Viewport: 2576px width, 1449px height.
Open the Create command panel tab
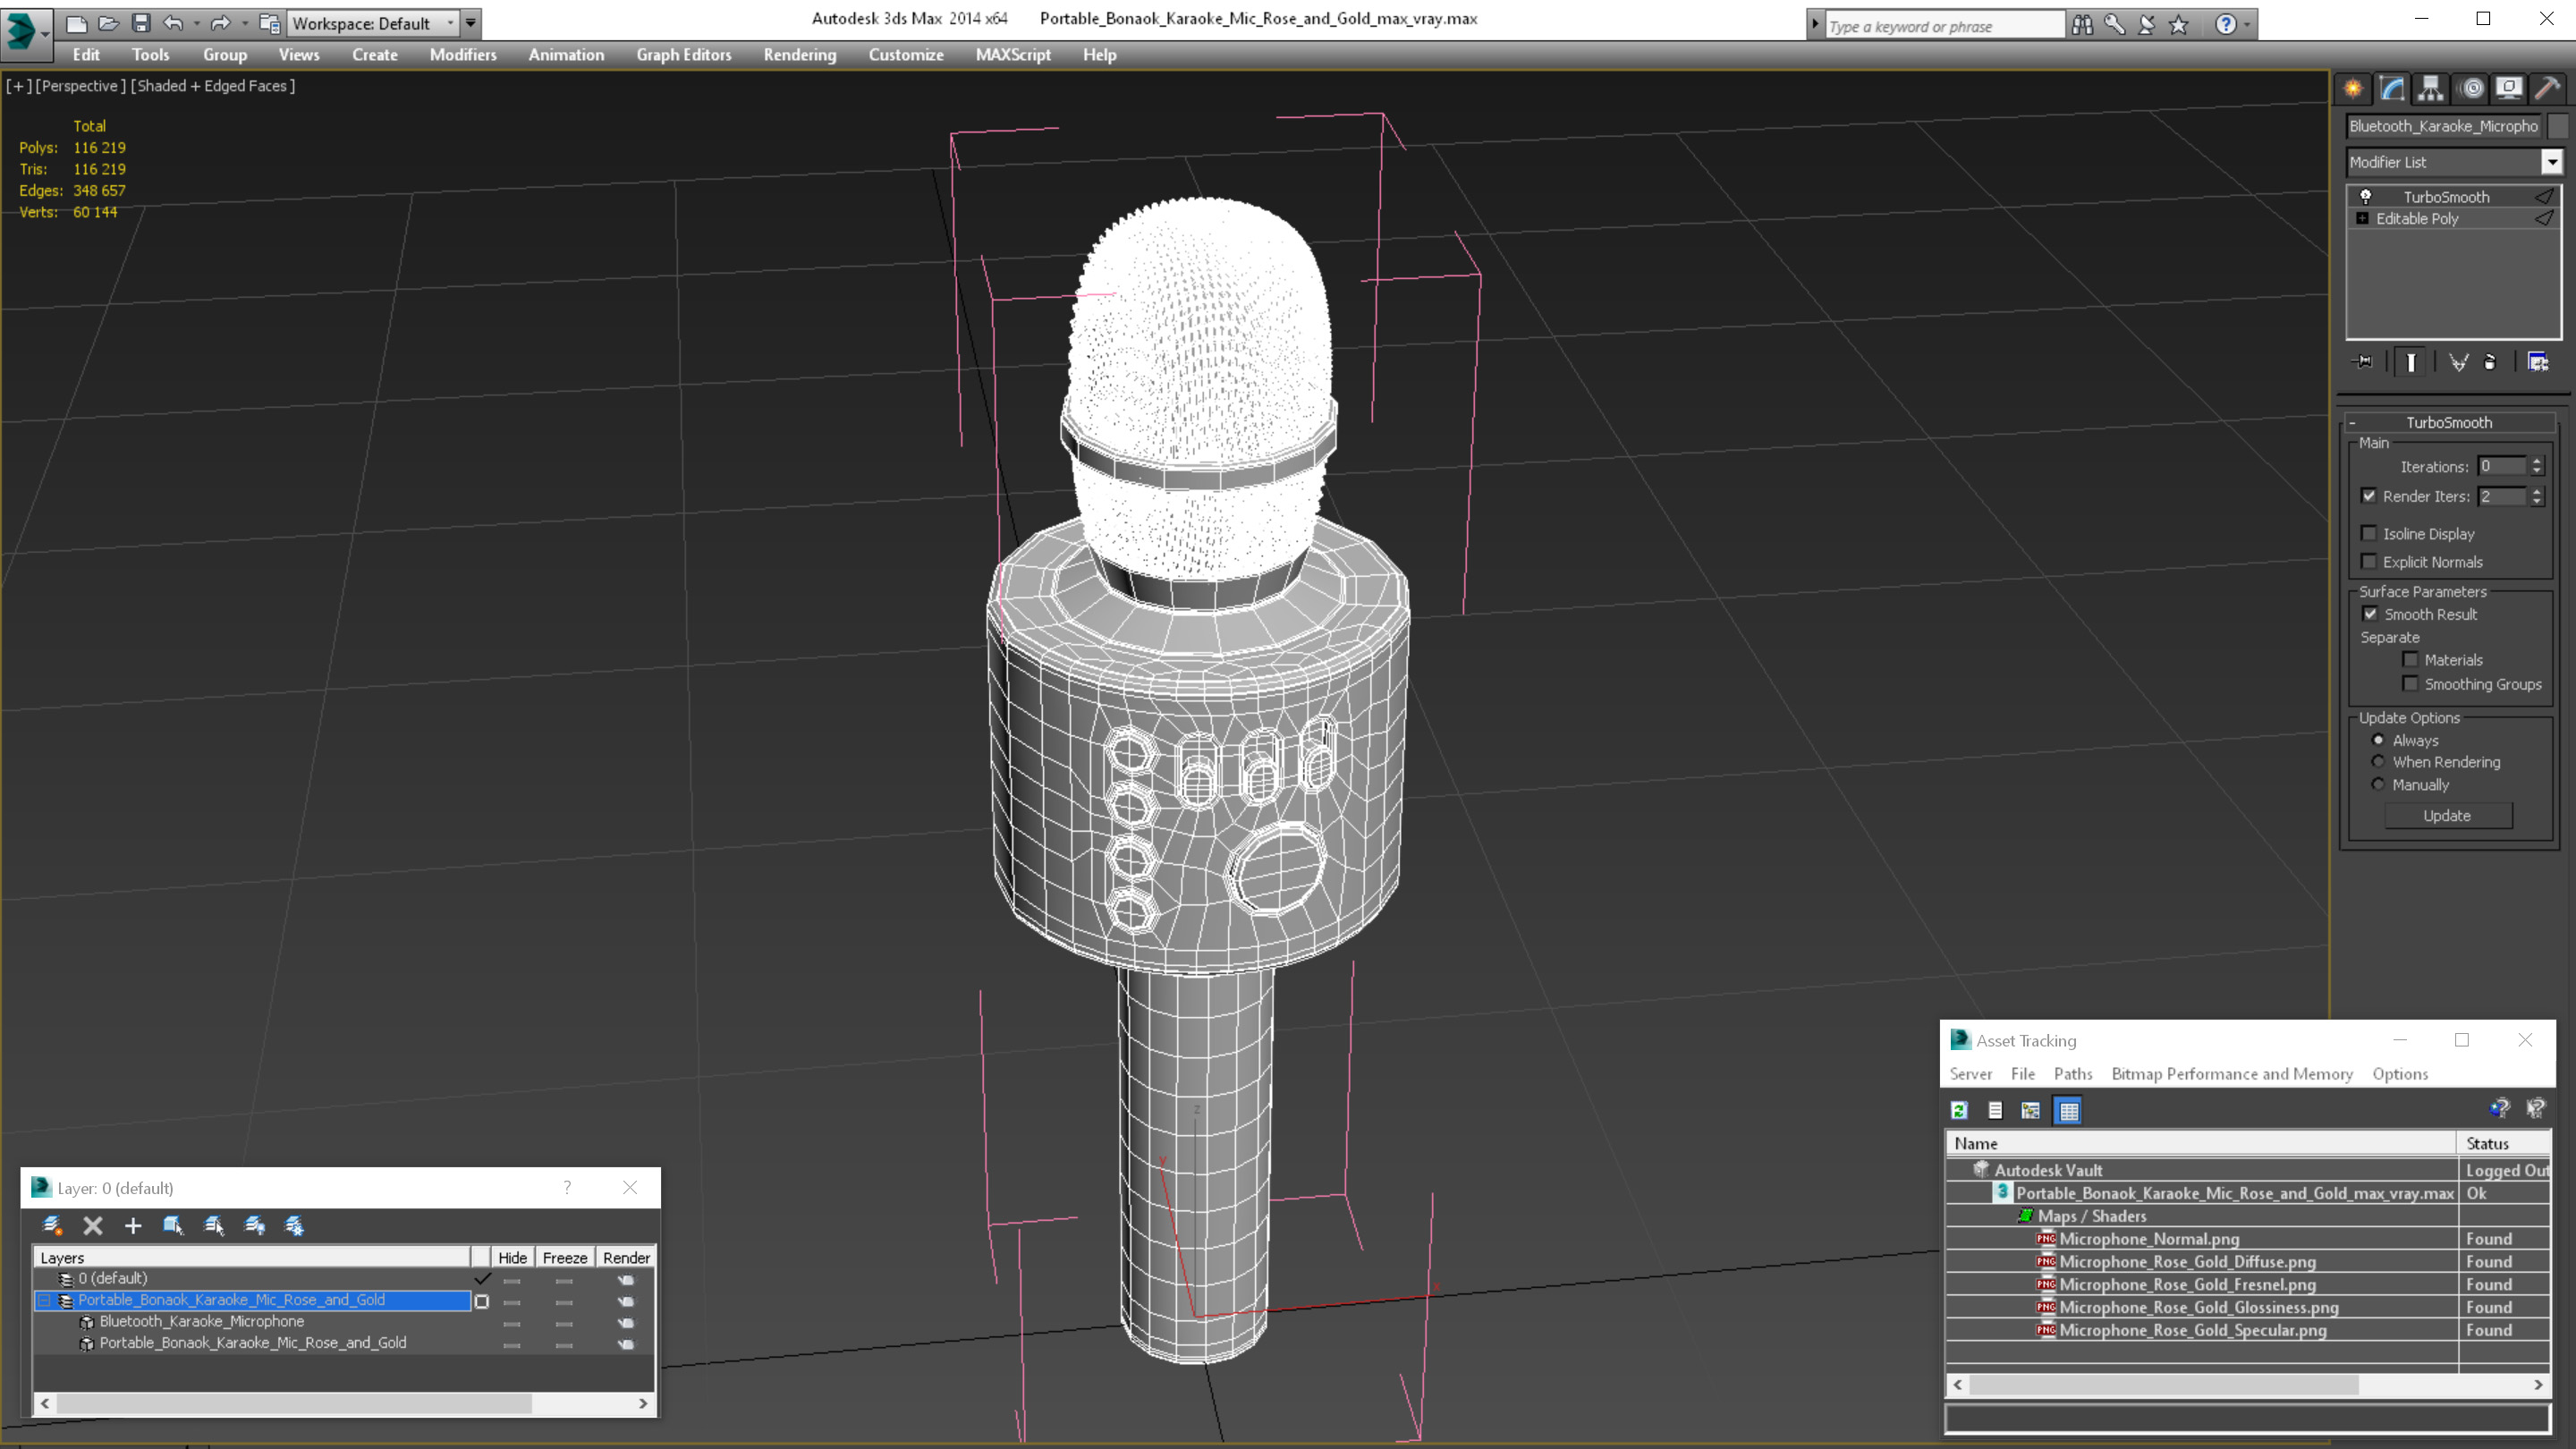[2353, 89]
